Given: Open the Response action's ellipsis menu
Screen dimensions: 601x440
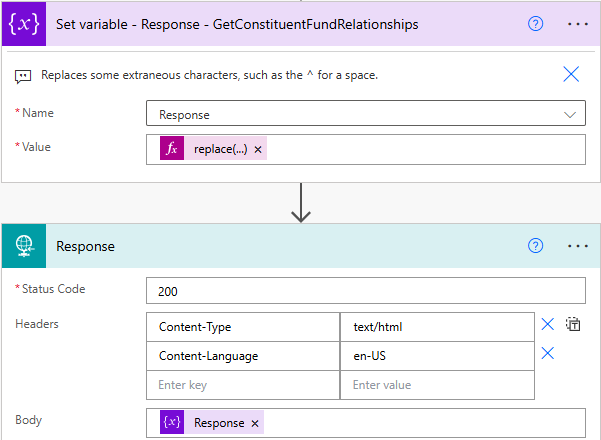Looking at the screenshot, I should 577,246.
